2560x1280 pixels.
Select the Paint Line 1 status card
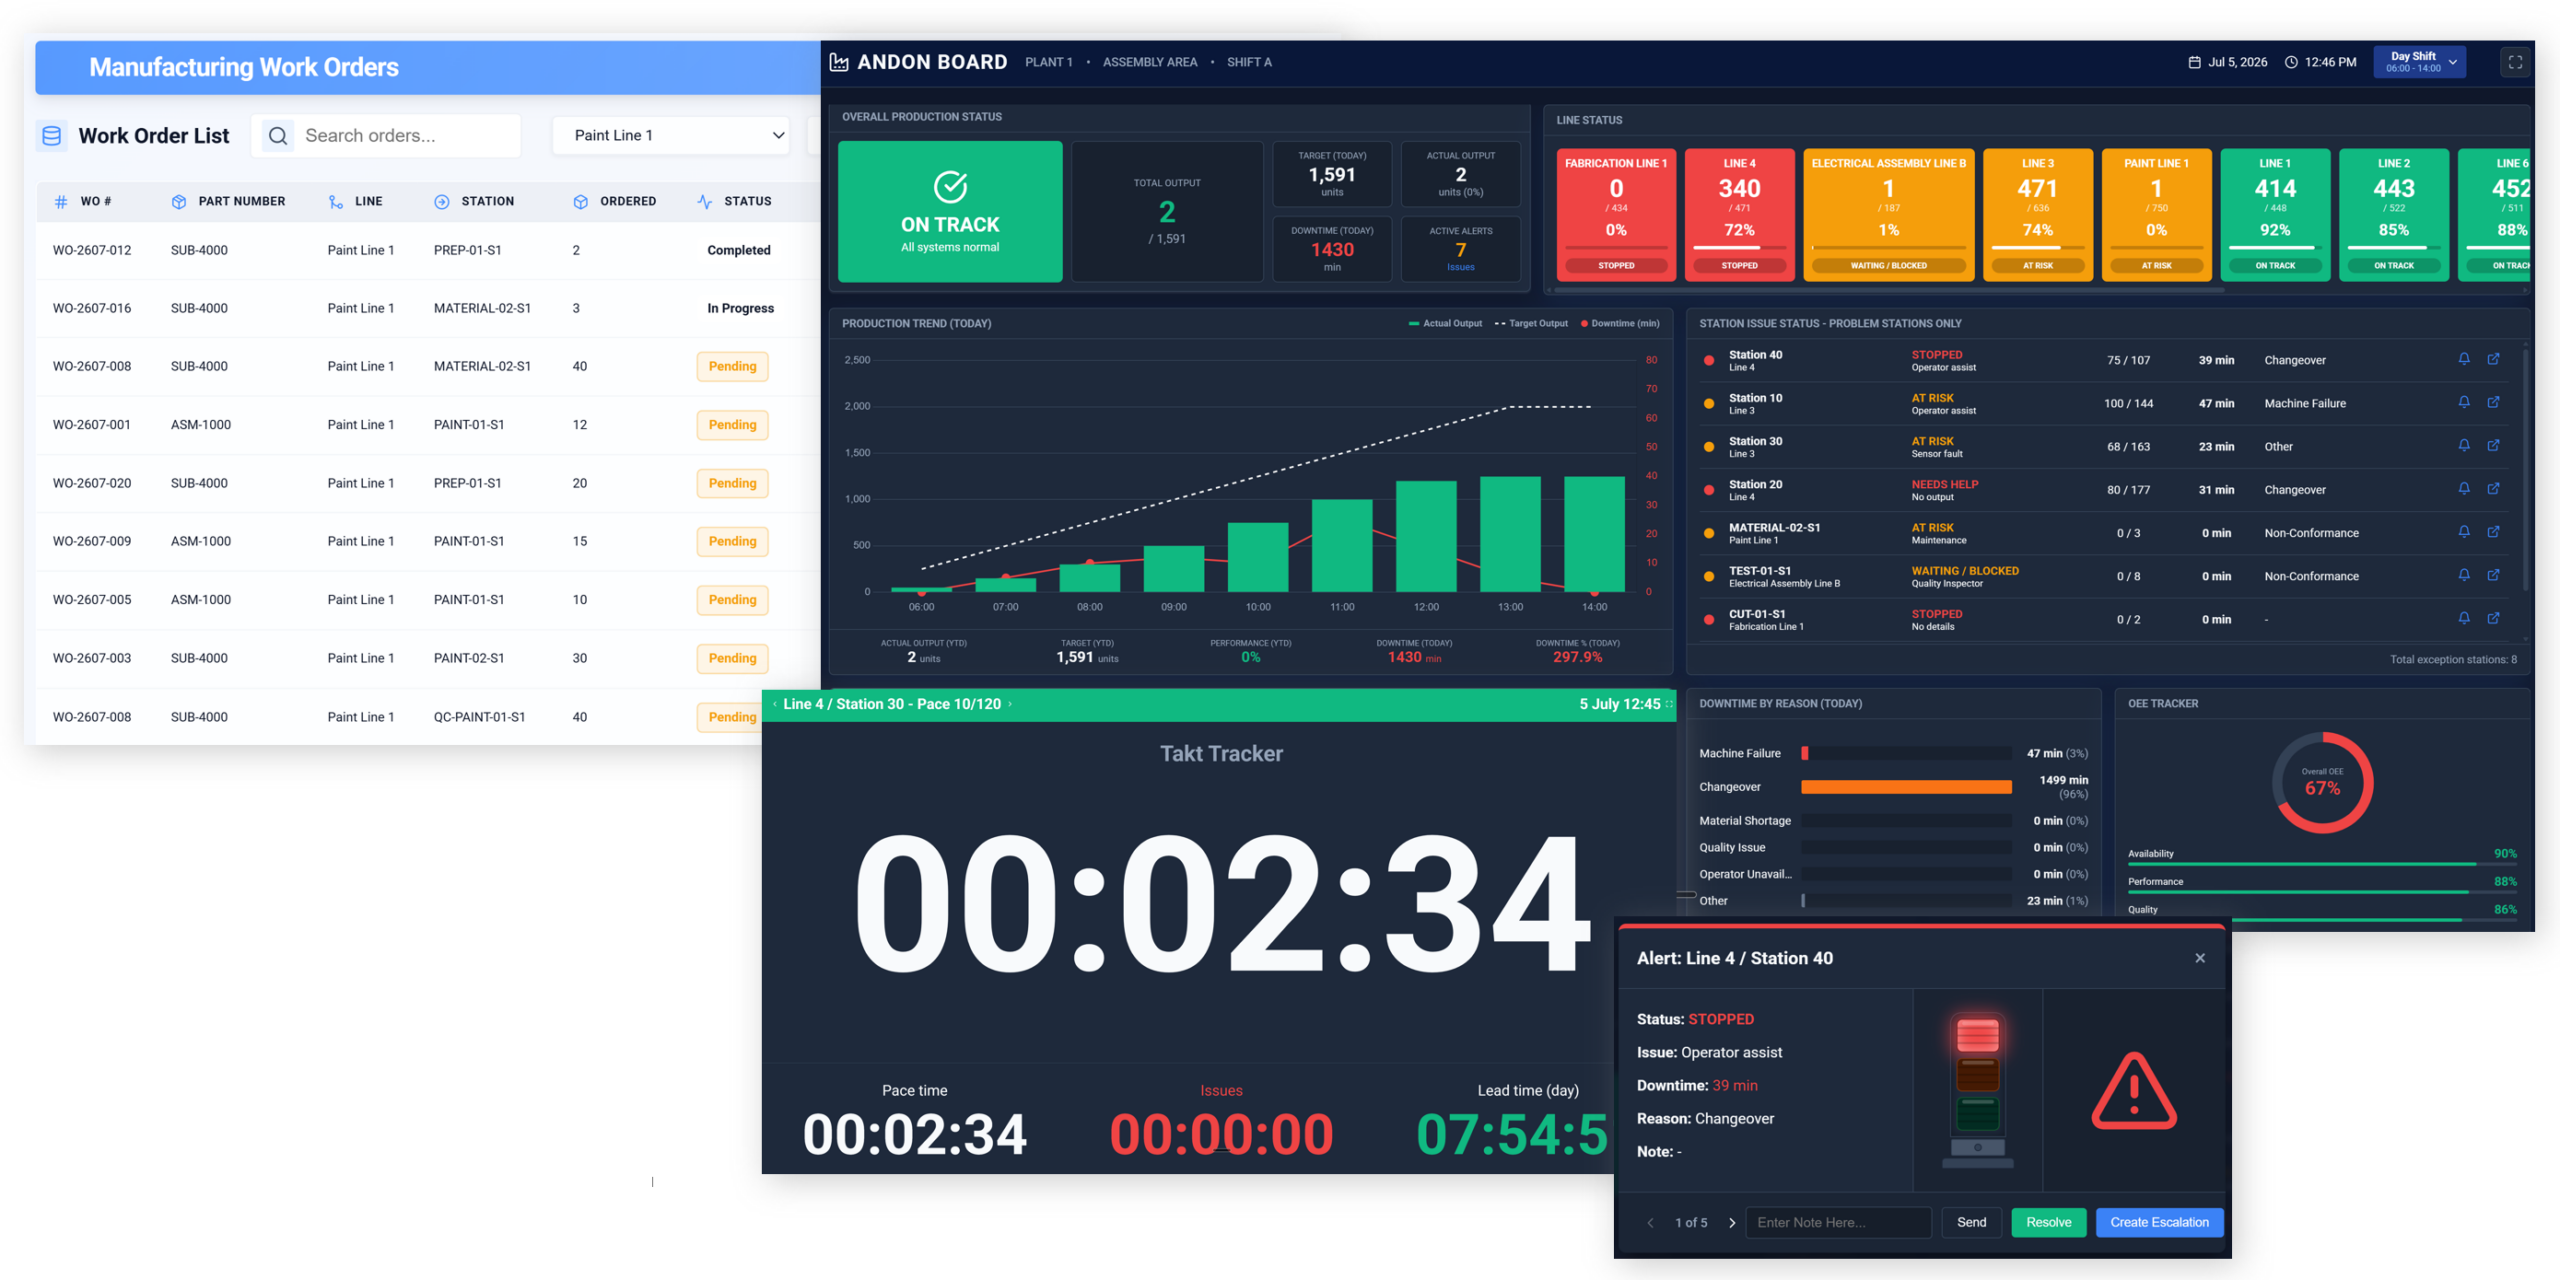(2156, 215)
